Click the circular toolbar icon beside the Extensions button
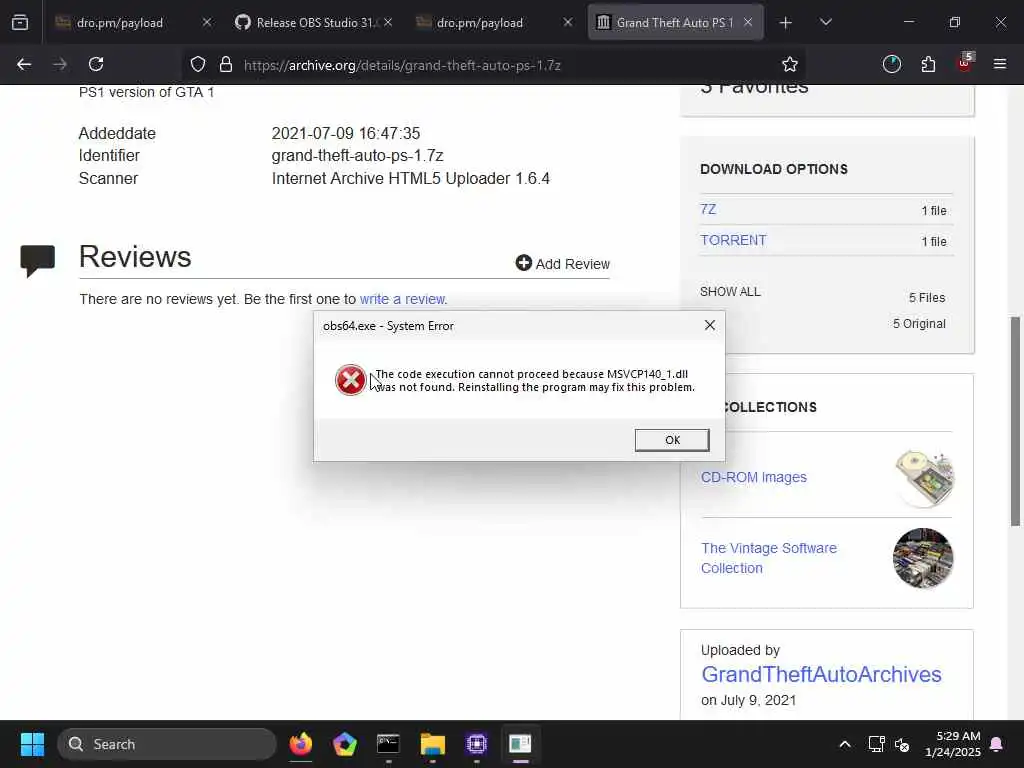The height and width of the screenshot is (768, 1024). 891,64
